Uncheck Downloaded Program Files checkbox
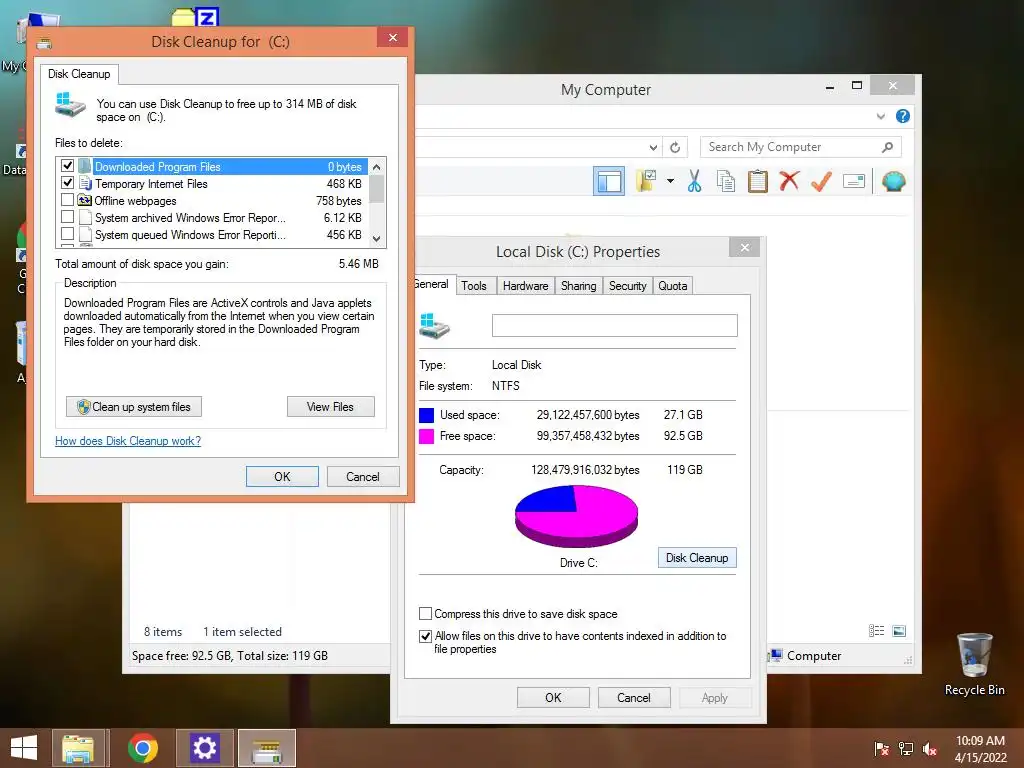Image resolution: width=1024 pixels, height=768 pixels. pos(67,166)
